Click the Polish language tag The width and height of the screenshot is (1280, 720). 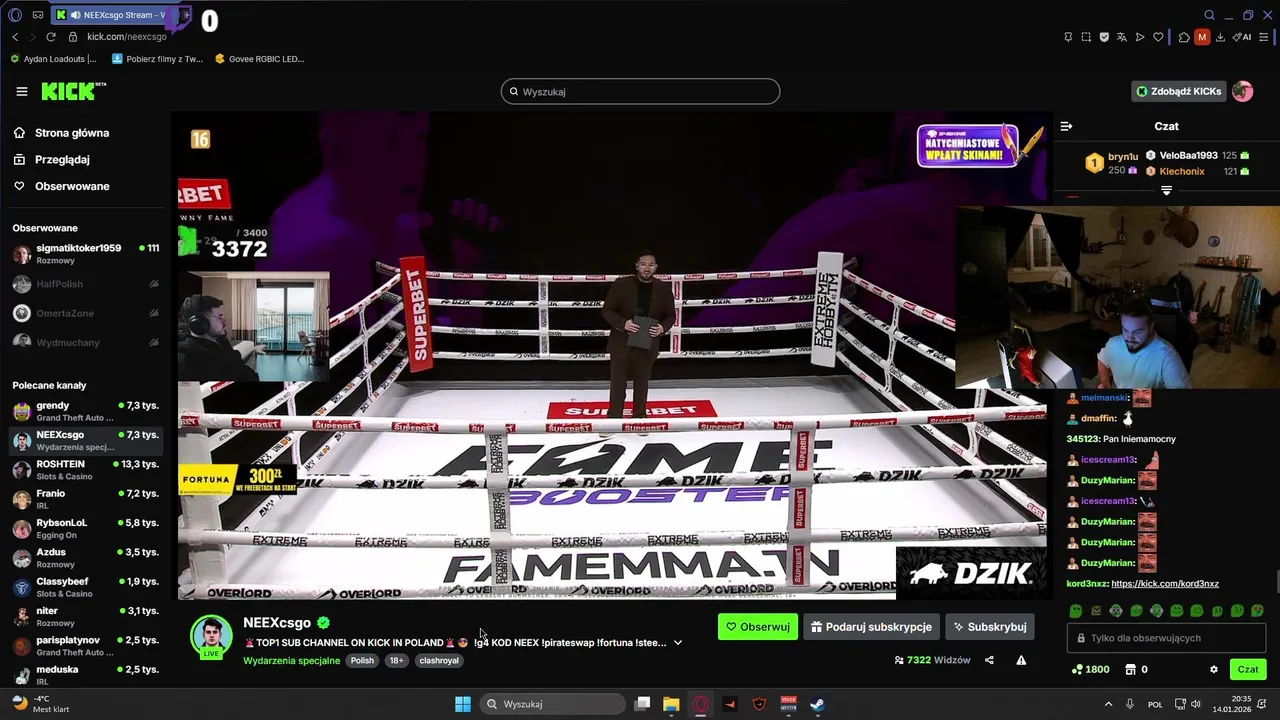pyautogui.click(x=362, y=660)
